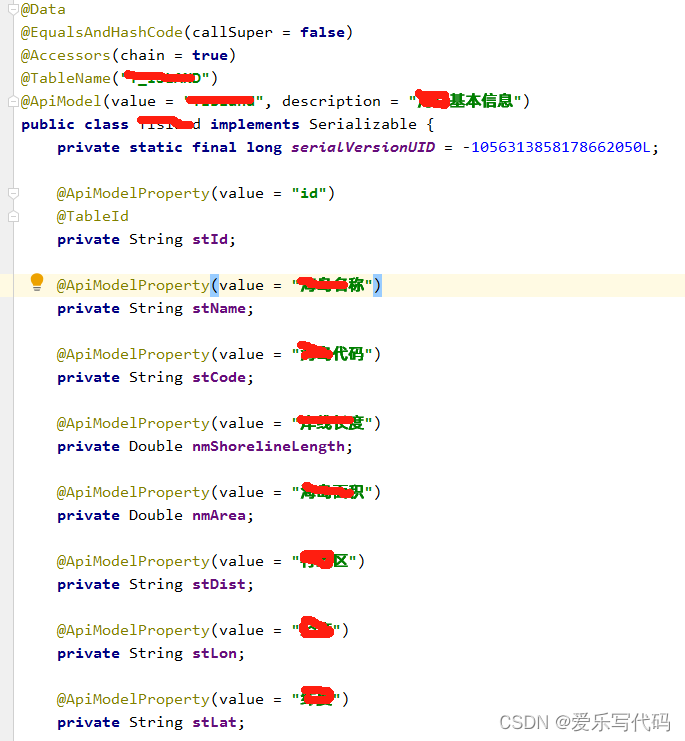Toggle fold marker next to @ApiModelProperty "id" line

coord(13,193)
